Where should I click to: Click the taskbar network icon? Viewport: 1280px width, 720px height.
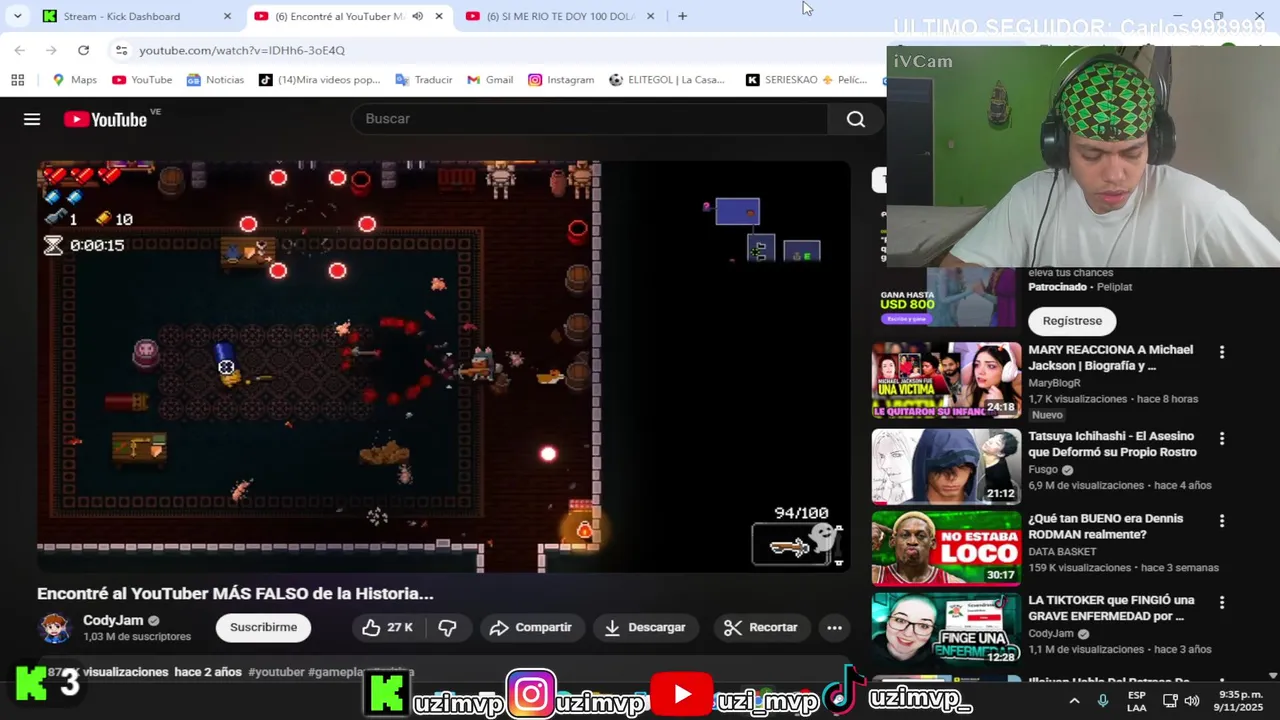tap(1171, 701)
